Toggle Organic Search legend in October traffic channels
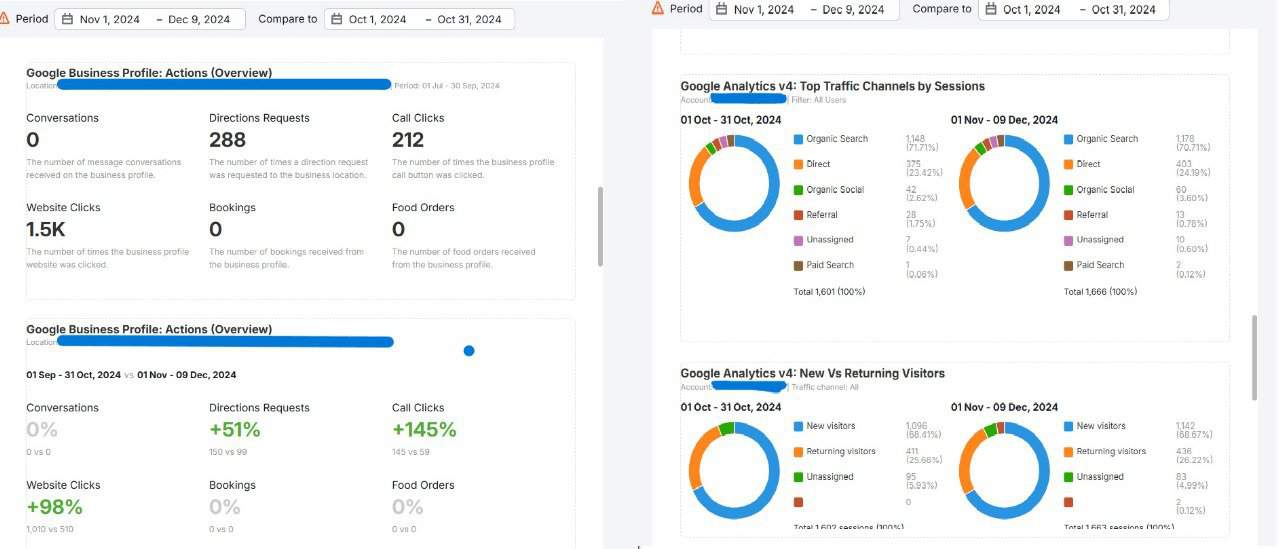The width and height of the screenshot is (1280, 549). coord(836,139)
